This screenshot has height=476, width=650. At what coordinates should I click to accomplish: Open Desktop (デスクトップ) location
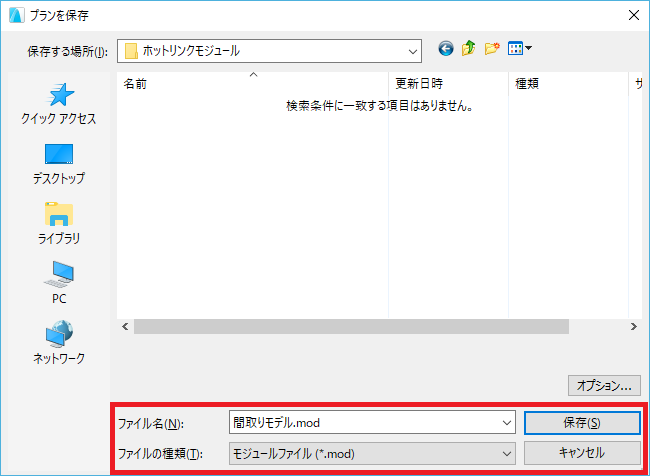[x=59, y=164]
